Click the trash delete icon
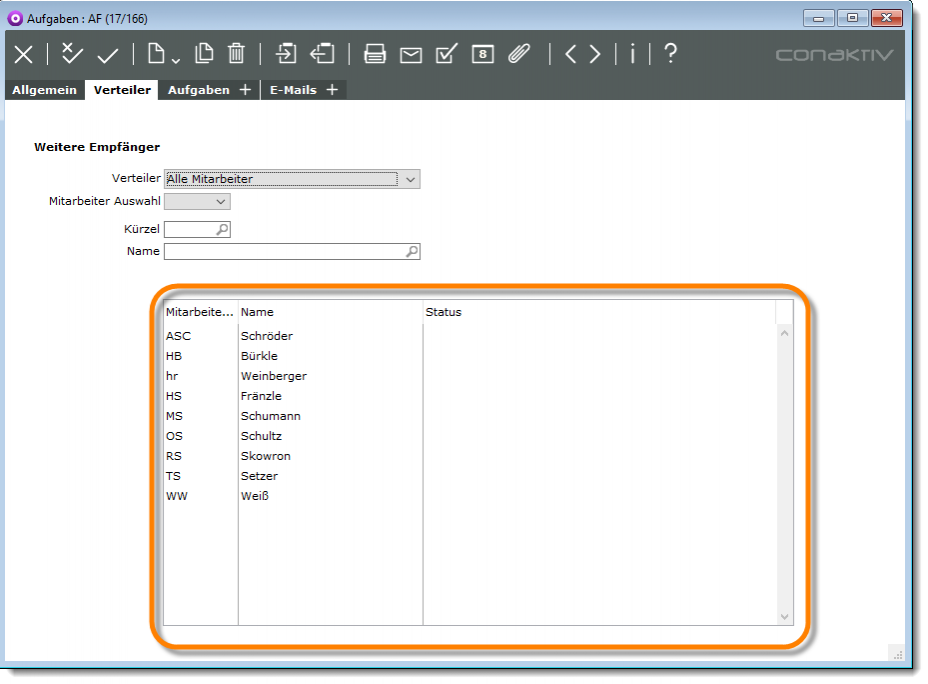 pos(236,54)
